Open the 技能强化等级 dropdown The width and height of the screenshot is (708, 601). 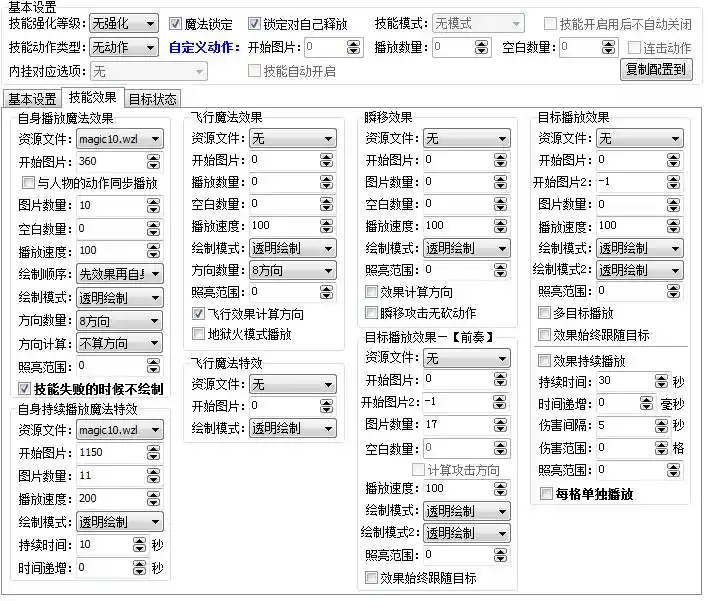tap(124, 23)
